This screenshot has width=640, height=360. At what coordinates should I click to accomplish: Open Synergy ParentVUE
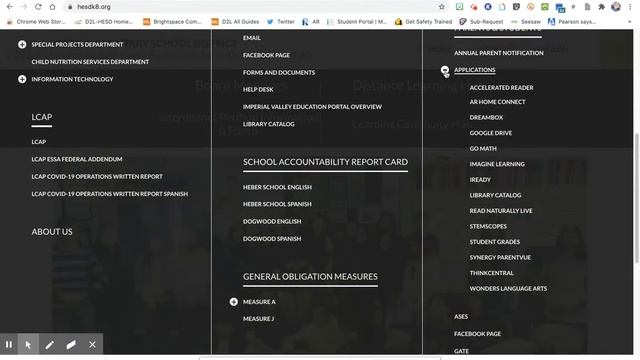coord(500,257)
